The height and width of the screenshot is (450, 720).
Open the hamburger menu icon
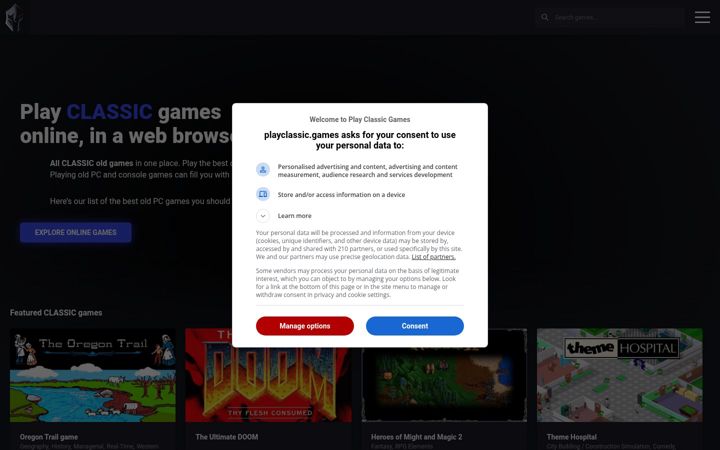click(x=702, y=17)
